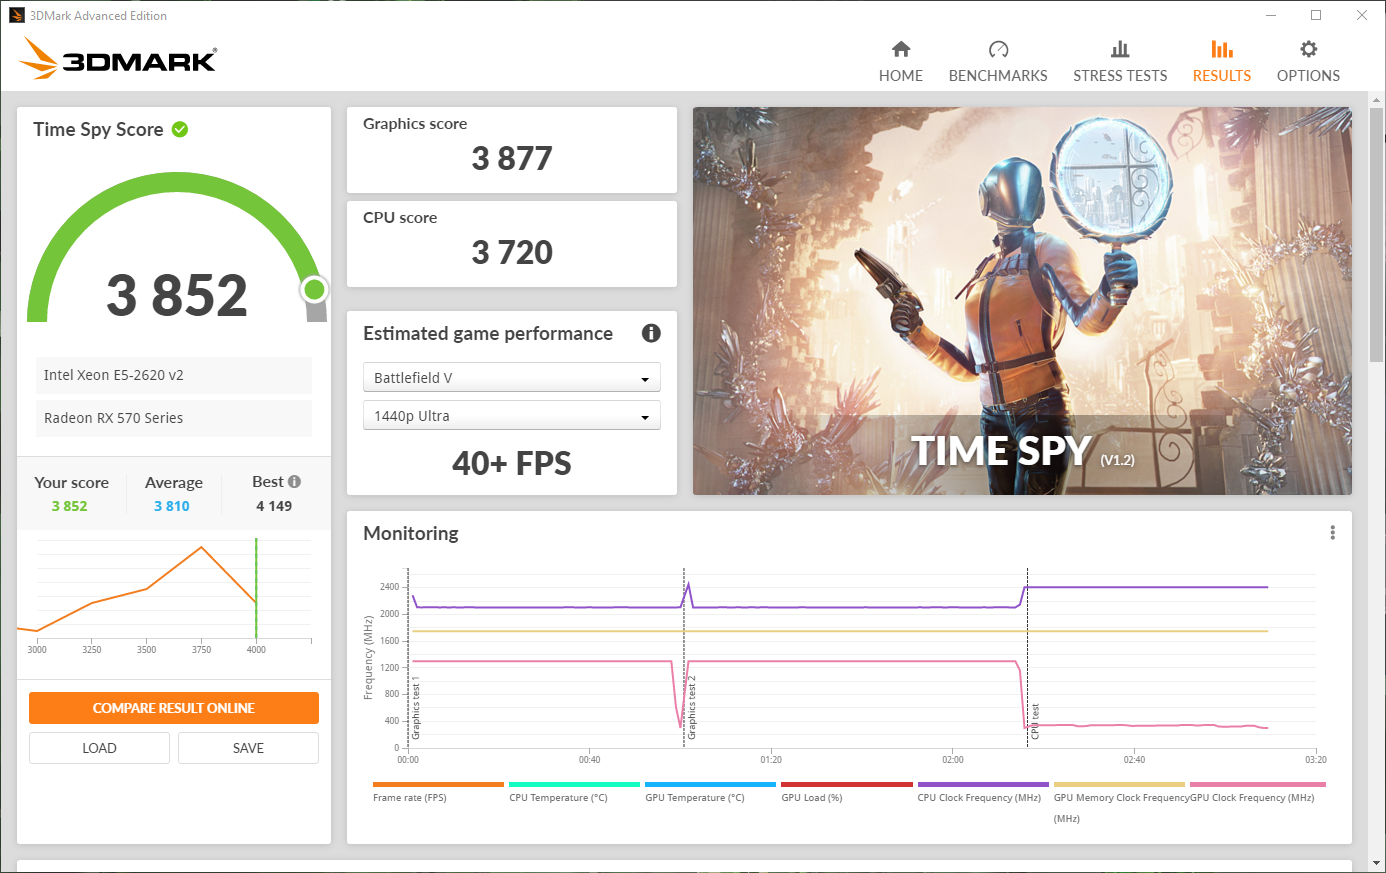Expand the 1440p Ultra quality dropdown

(x=511, y=415)
